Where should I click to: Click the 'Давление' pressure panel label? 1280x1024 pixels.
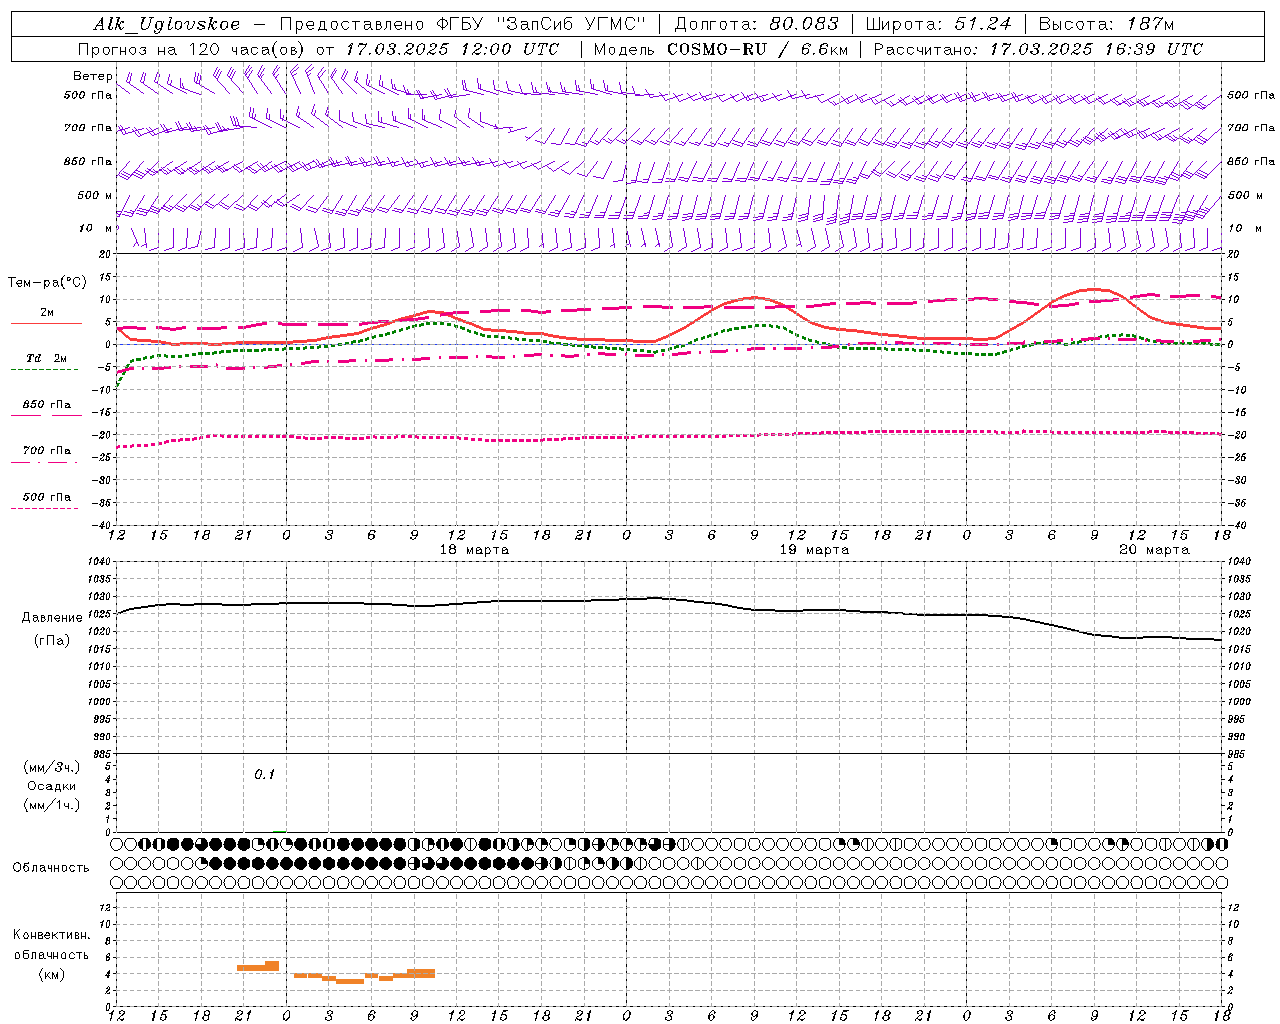52,618
